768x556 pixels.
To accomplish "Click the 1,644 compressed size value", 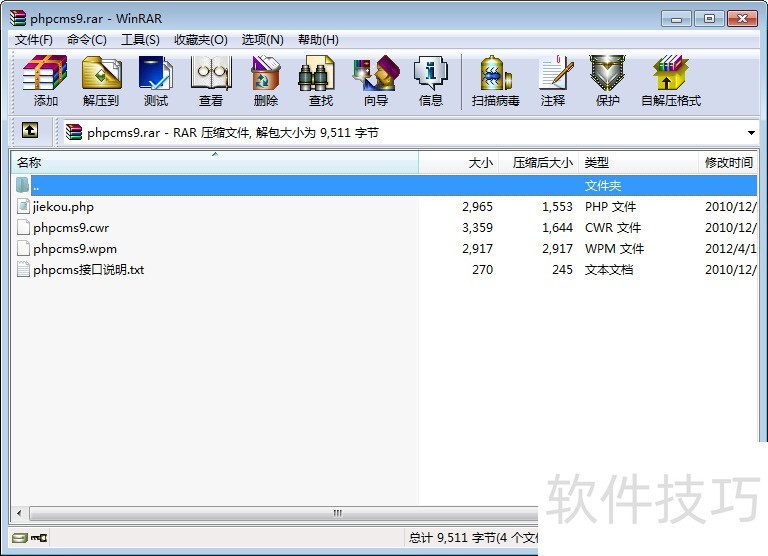I will pos(557,228).
